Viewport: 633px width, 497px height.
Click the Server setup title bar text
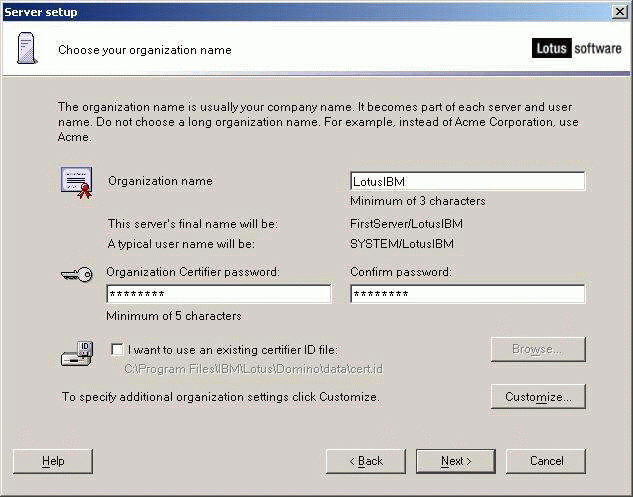pyautogui.click(x=40, y=12)
